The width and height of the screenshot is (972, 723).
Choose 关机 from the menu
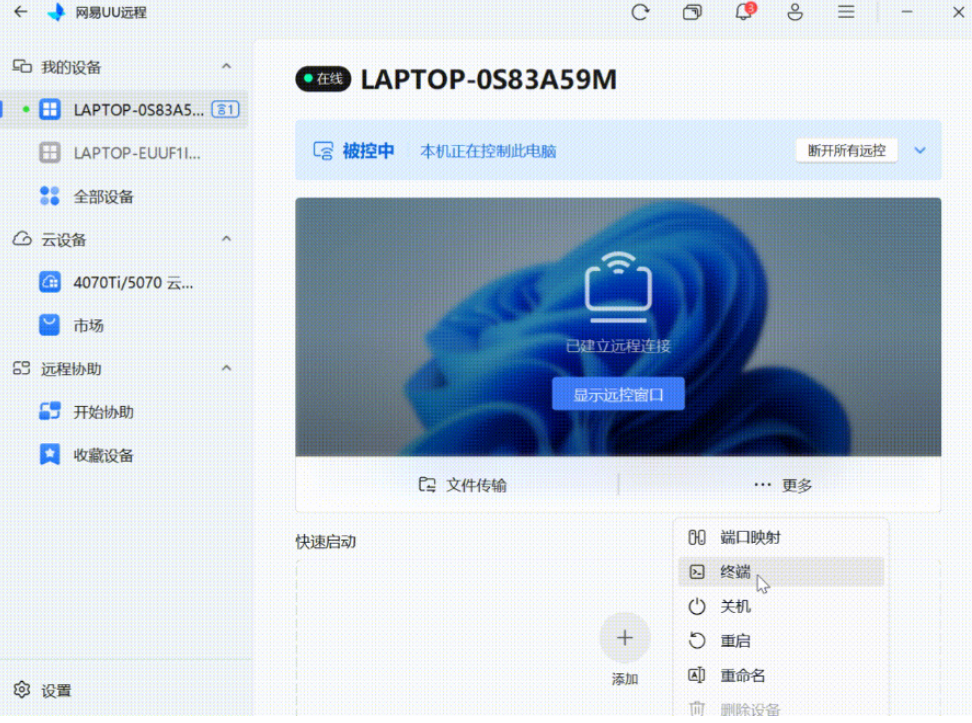pyautogui.click(x=781, y=606)
